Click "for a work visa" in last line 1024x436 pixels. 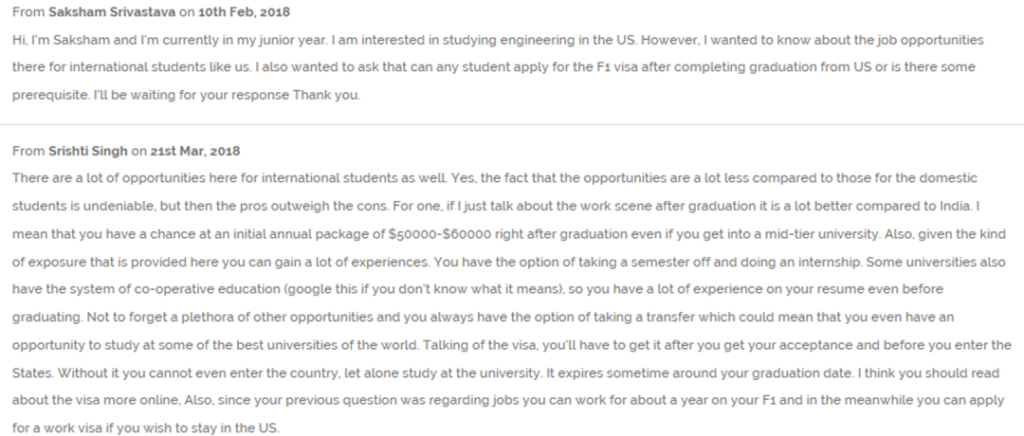[54, 429]
